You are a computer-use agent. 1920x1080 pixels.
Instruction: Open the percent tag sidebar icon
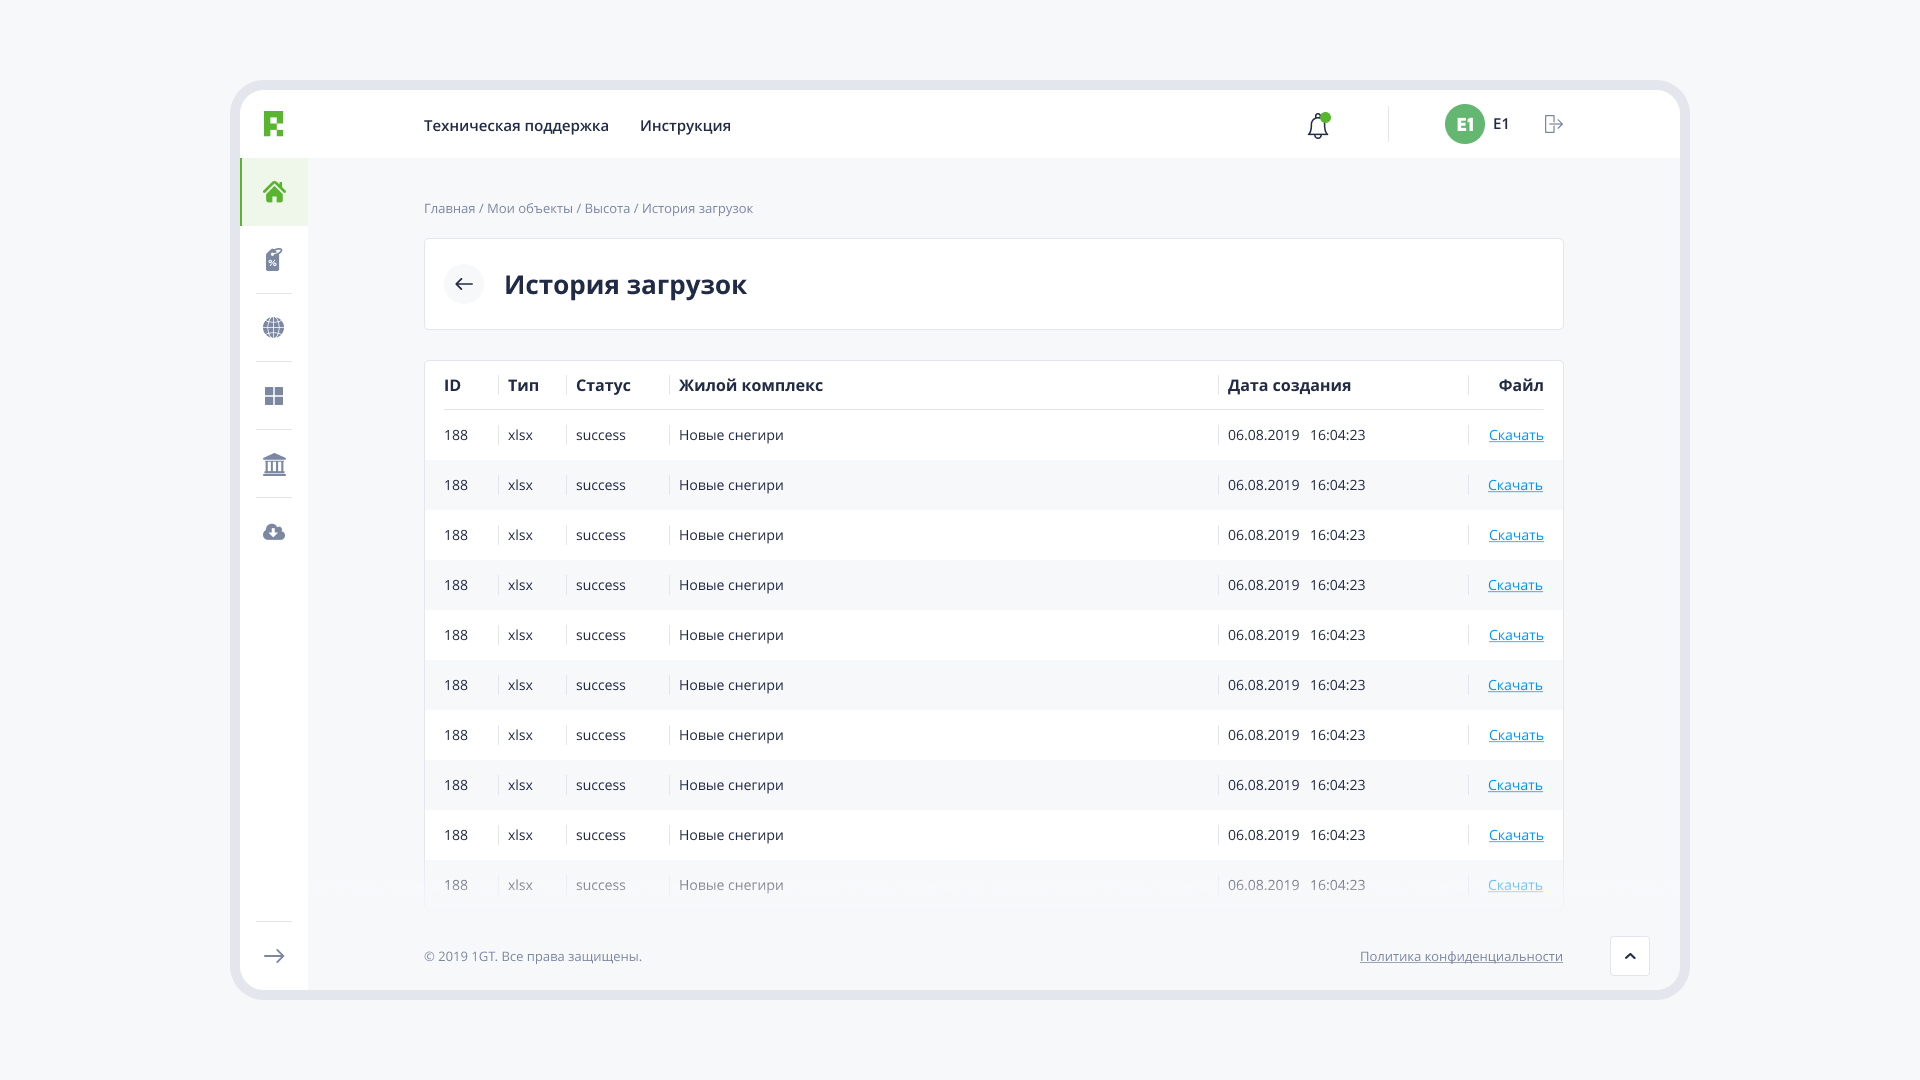coord(274,259)
